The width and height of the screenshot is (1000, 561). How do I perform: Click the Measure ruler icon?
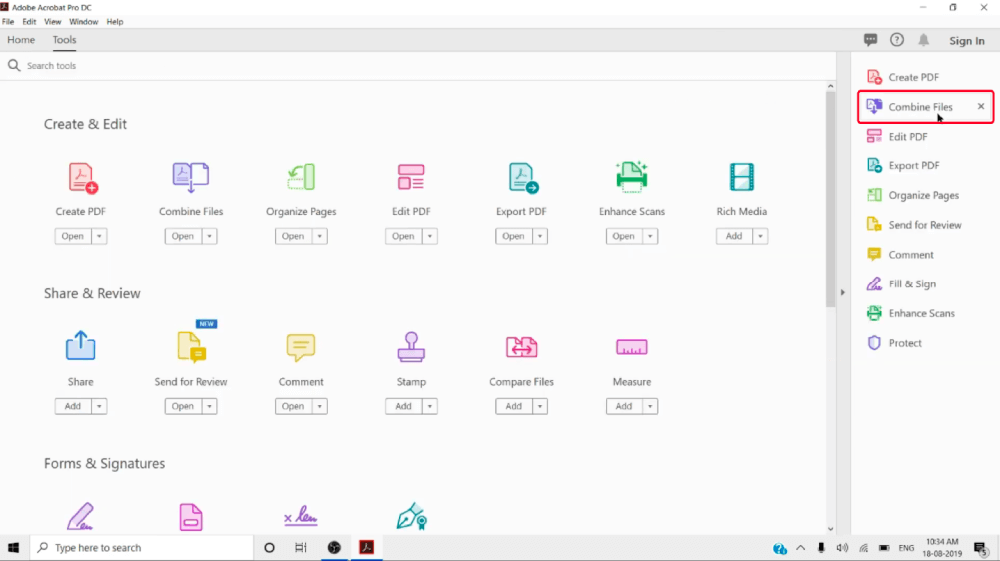point(631,347)
